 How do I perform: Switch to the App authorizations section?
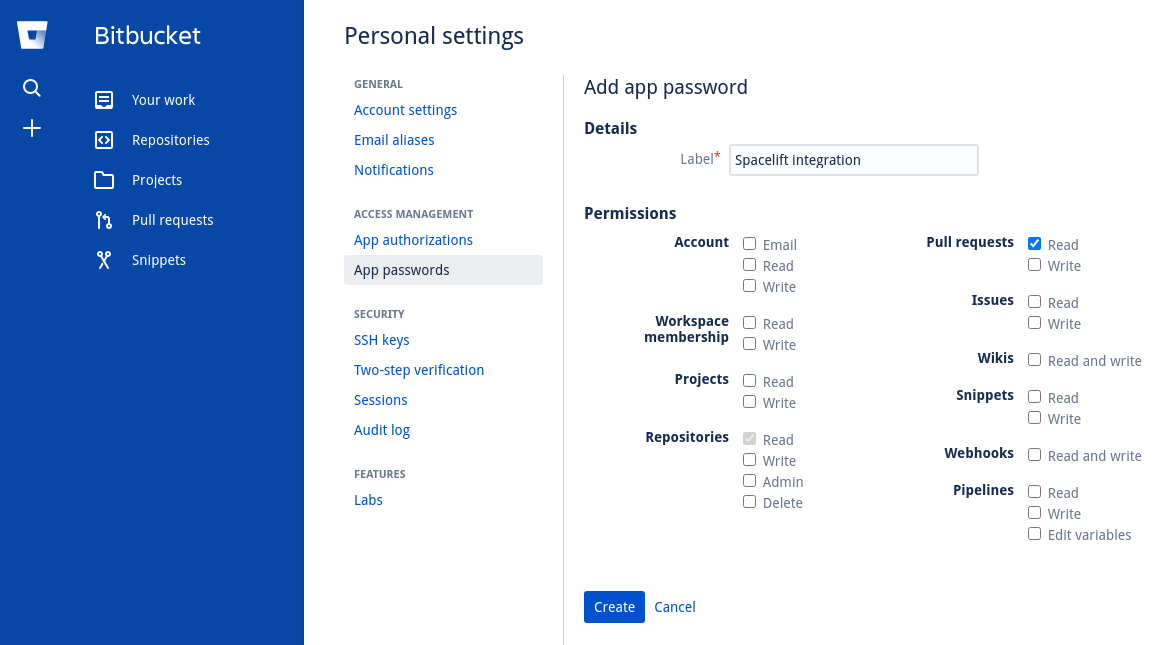coord(413,239)
